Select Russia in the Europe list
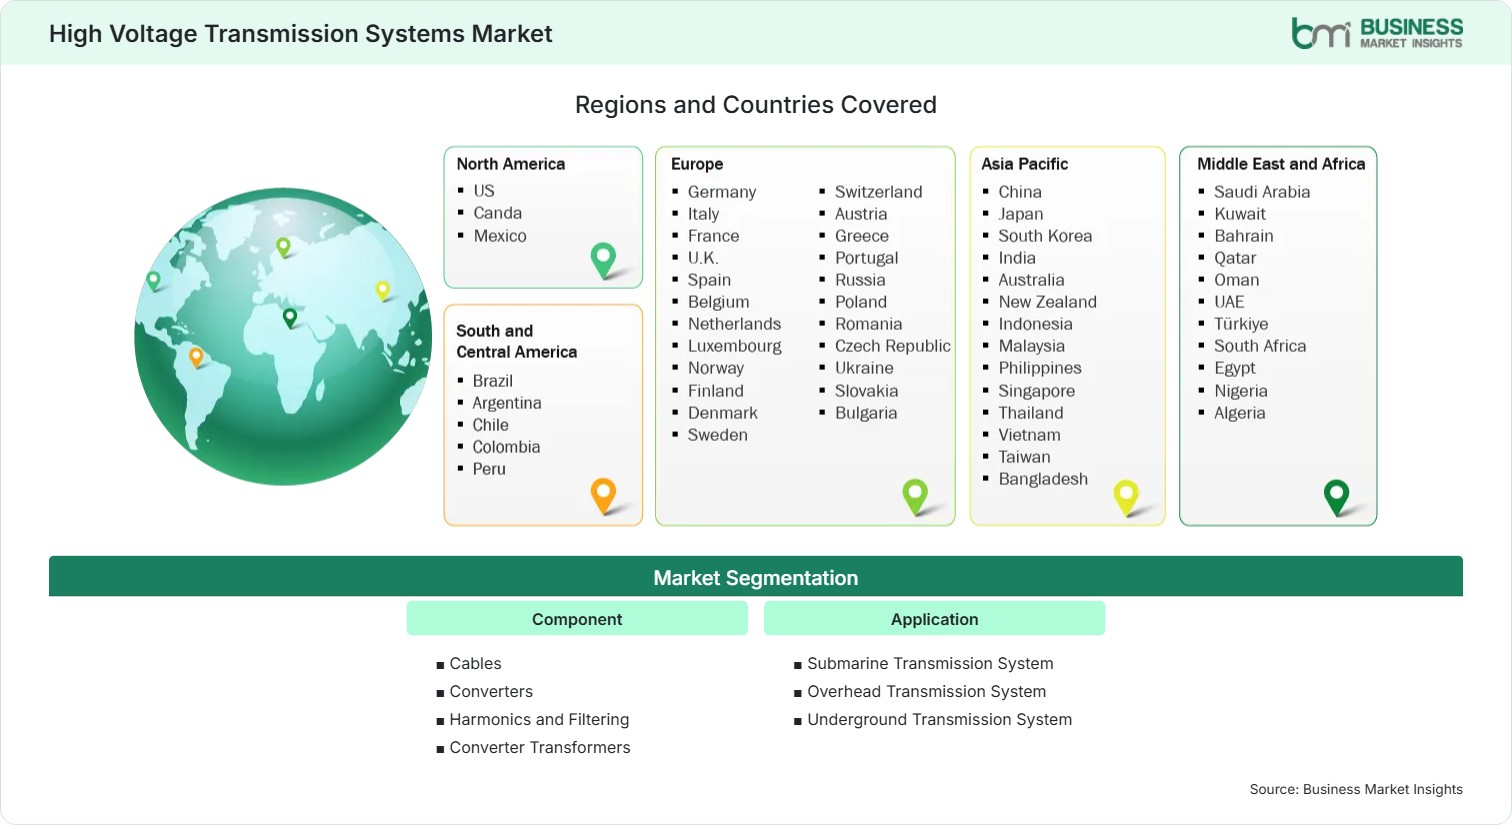Image resolution: width=1512 pixels, height=825 pixels. click(x=860, y=280)
